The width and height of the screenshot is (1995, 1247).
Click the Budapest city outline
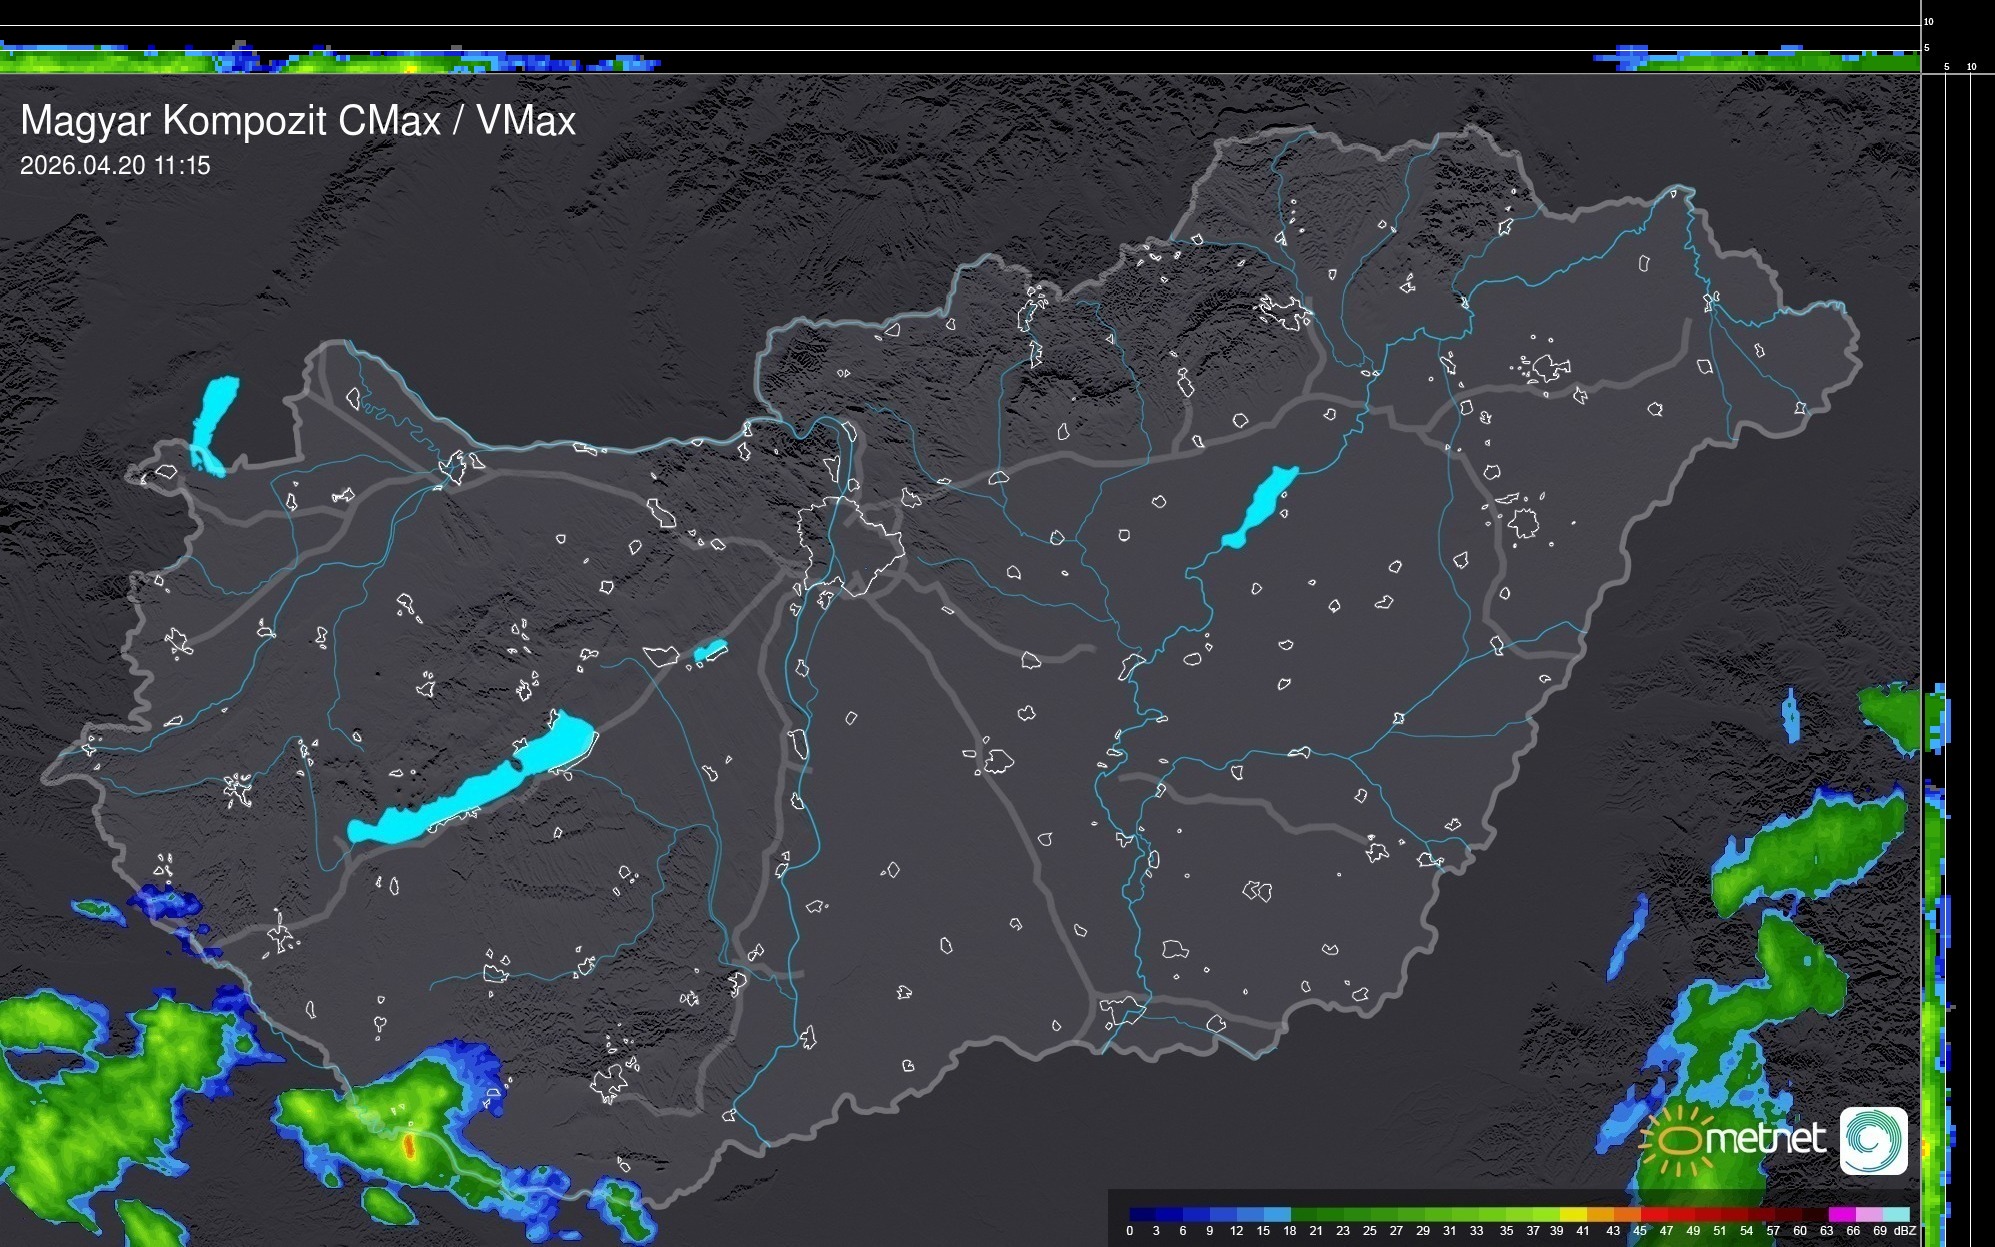[850, 545]
